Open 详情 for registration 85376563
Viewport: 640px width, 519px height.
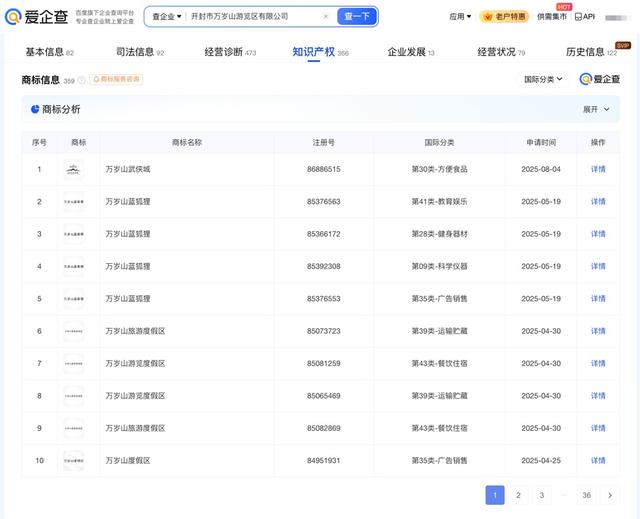[x=598, y=202]
